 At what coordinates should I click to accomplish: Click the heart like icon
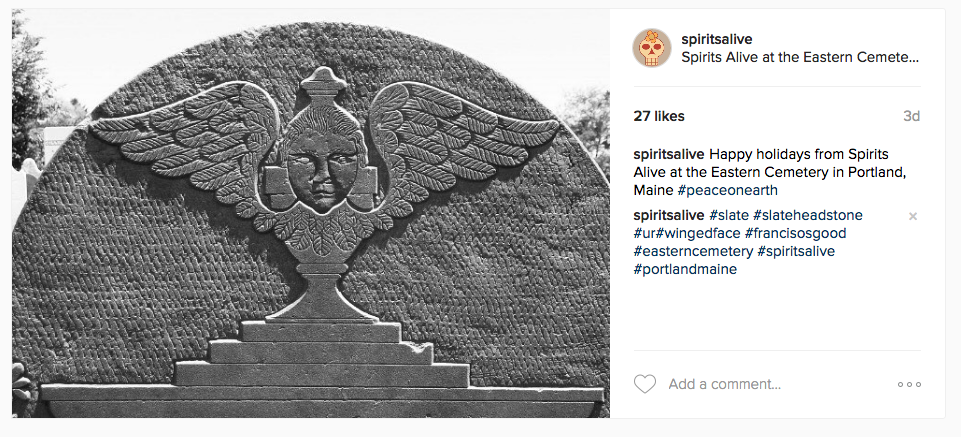(x=644, y=384)
